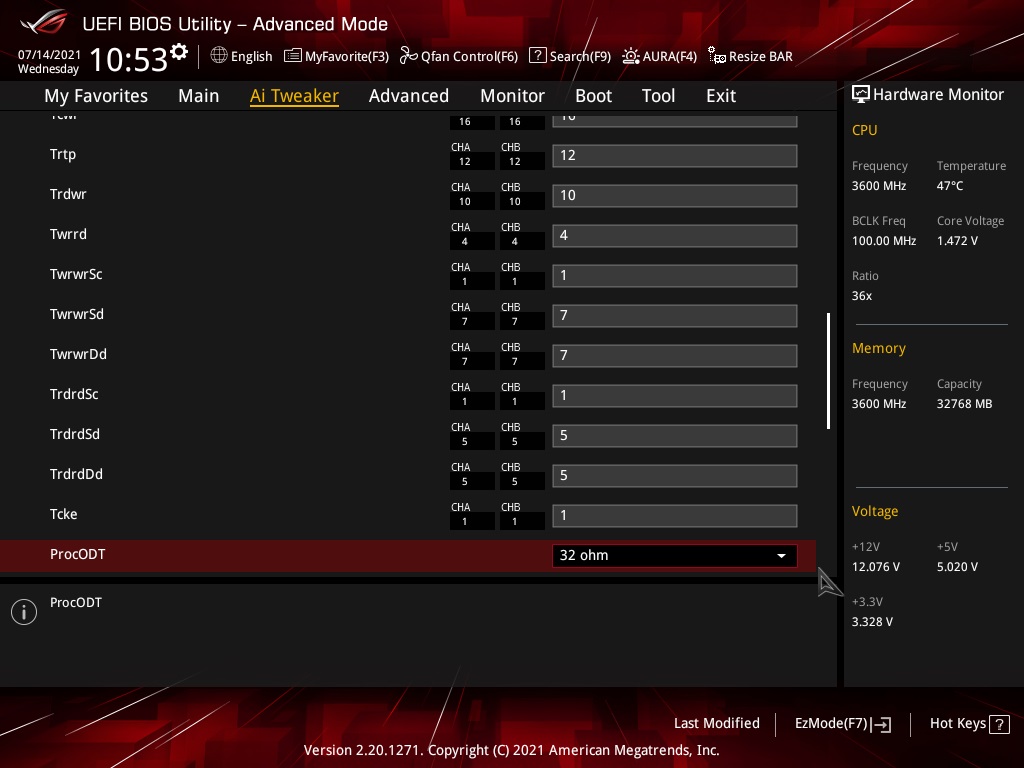
Task: Click the 07/14/2021 date text
Action: pos(49,54)
